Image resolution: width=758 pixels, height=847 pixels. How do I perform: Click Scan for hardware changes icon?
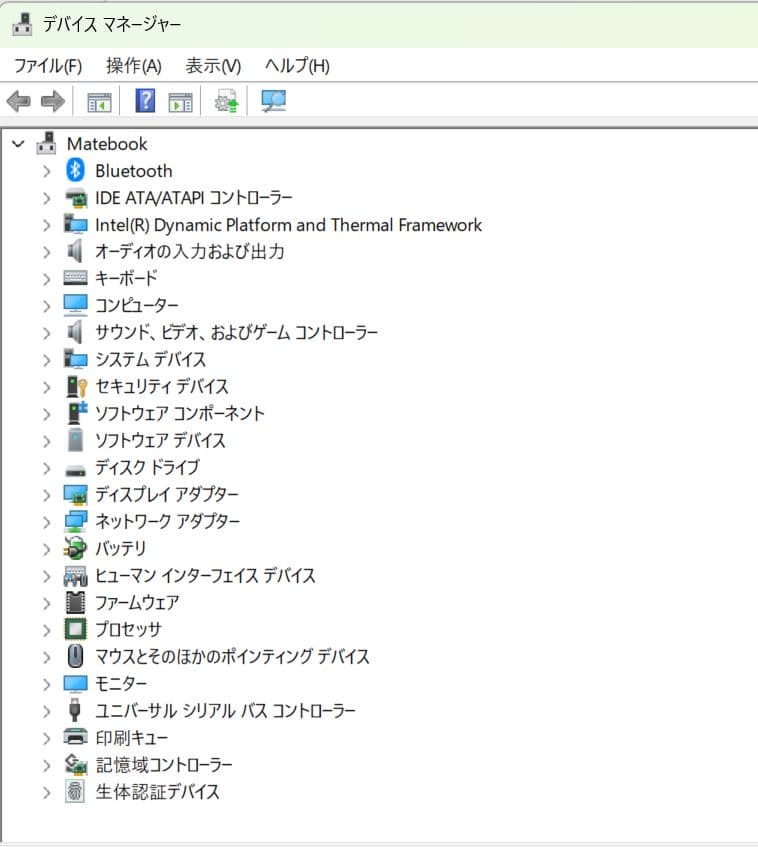click(273, 101)
